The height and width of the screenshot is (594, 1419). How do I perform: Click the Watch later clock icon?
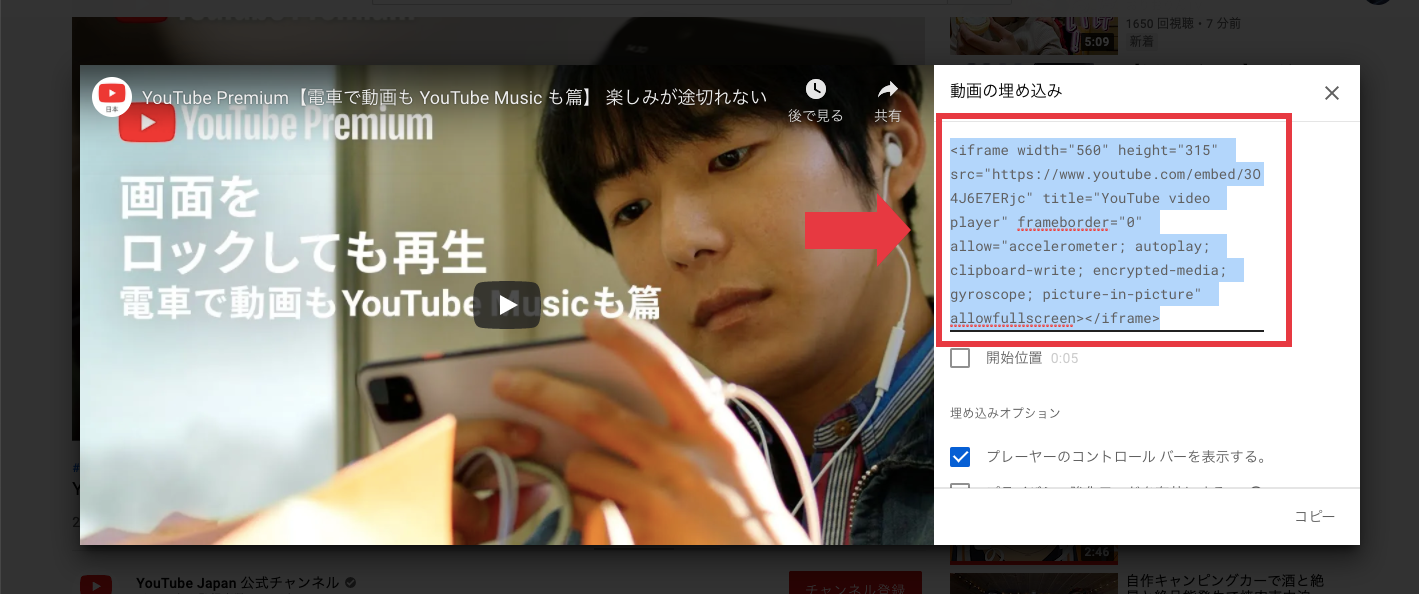816,89
